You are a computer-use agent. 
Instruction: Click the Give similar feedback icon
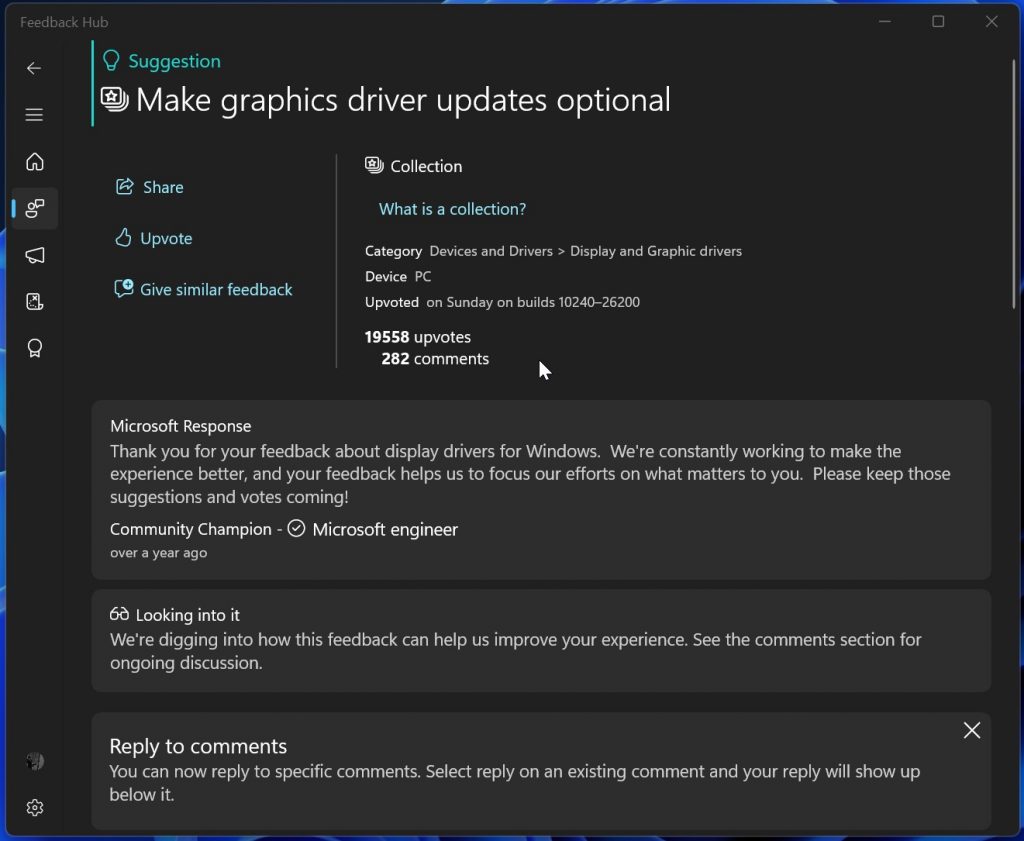click(123, 289)
